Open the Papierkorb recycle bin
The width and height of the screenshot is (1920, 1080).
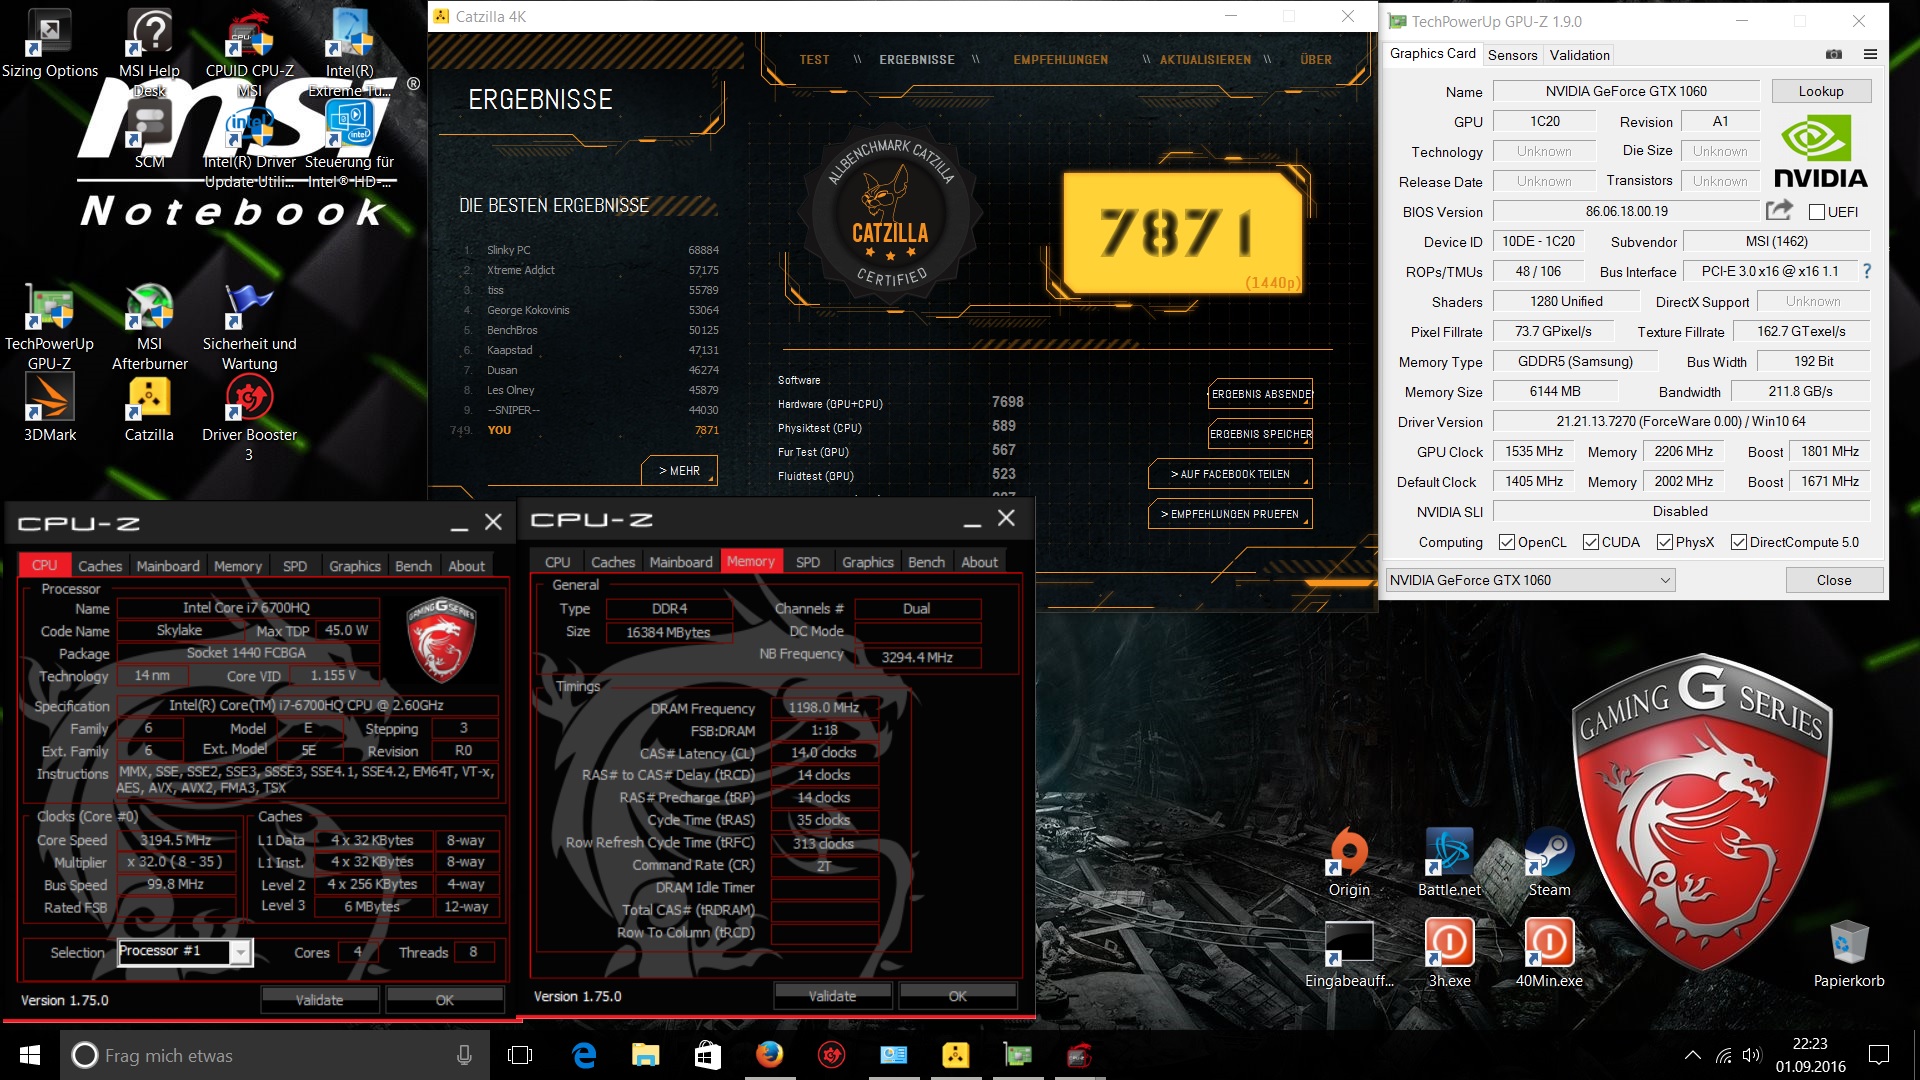click(x=1849, y=953)
